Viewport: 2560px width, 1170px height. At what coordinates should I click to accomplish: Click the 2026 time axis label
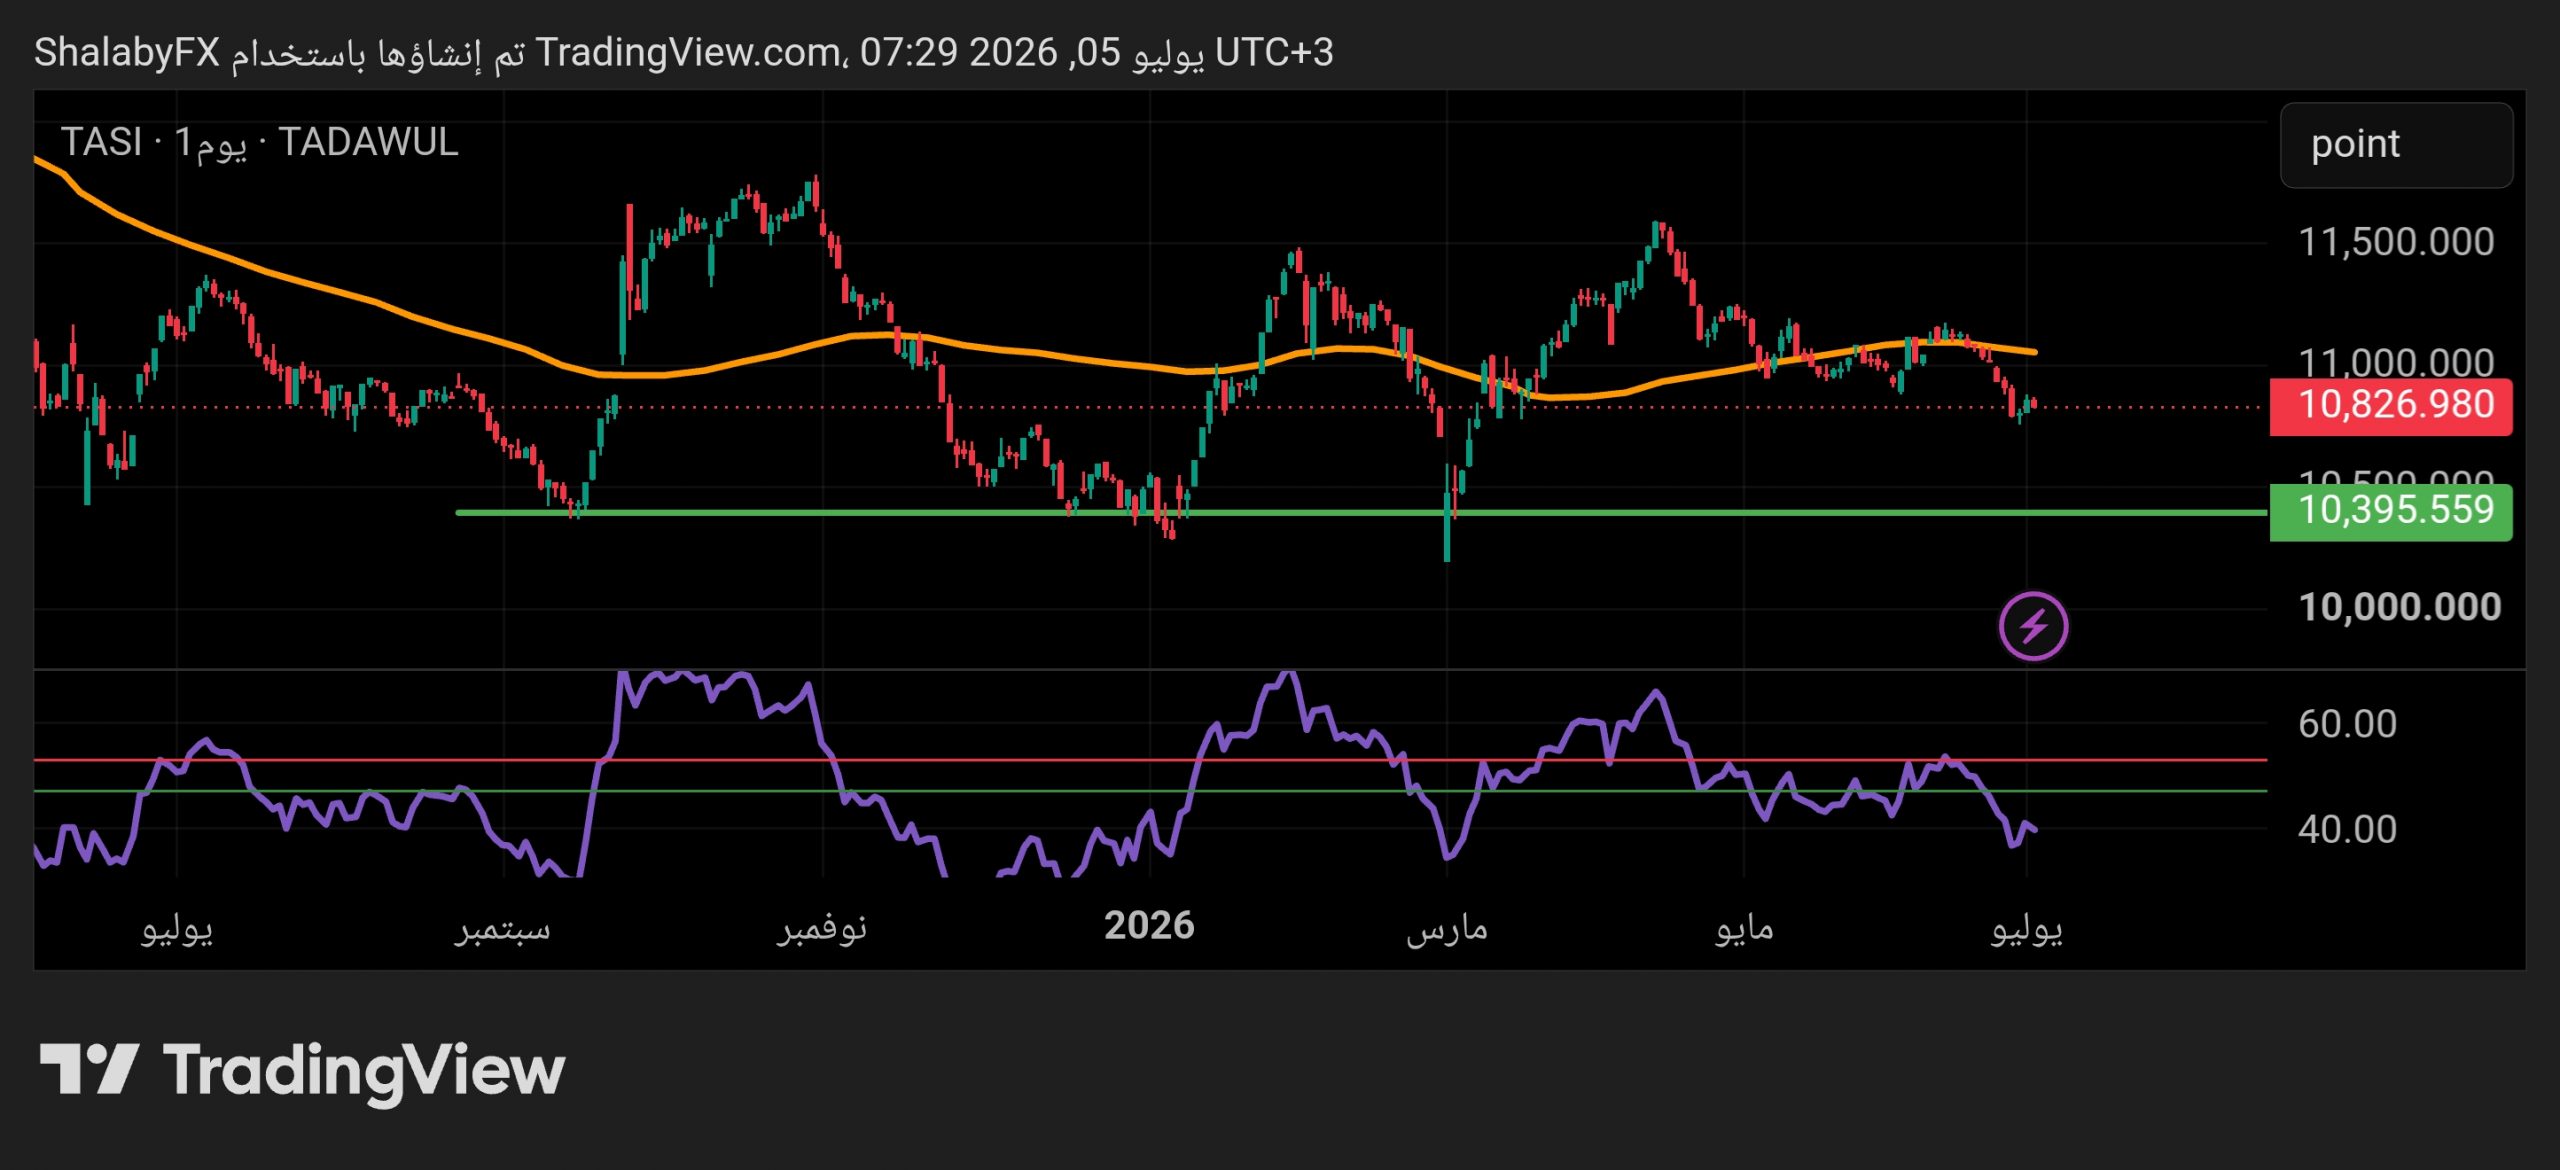[x=1149, y=926]
